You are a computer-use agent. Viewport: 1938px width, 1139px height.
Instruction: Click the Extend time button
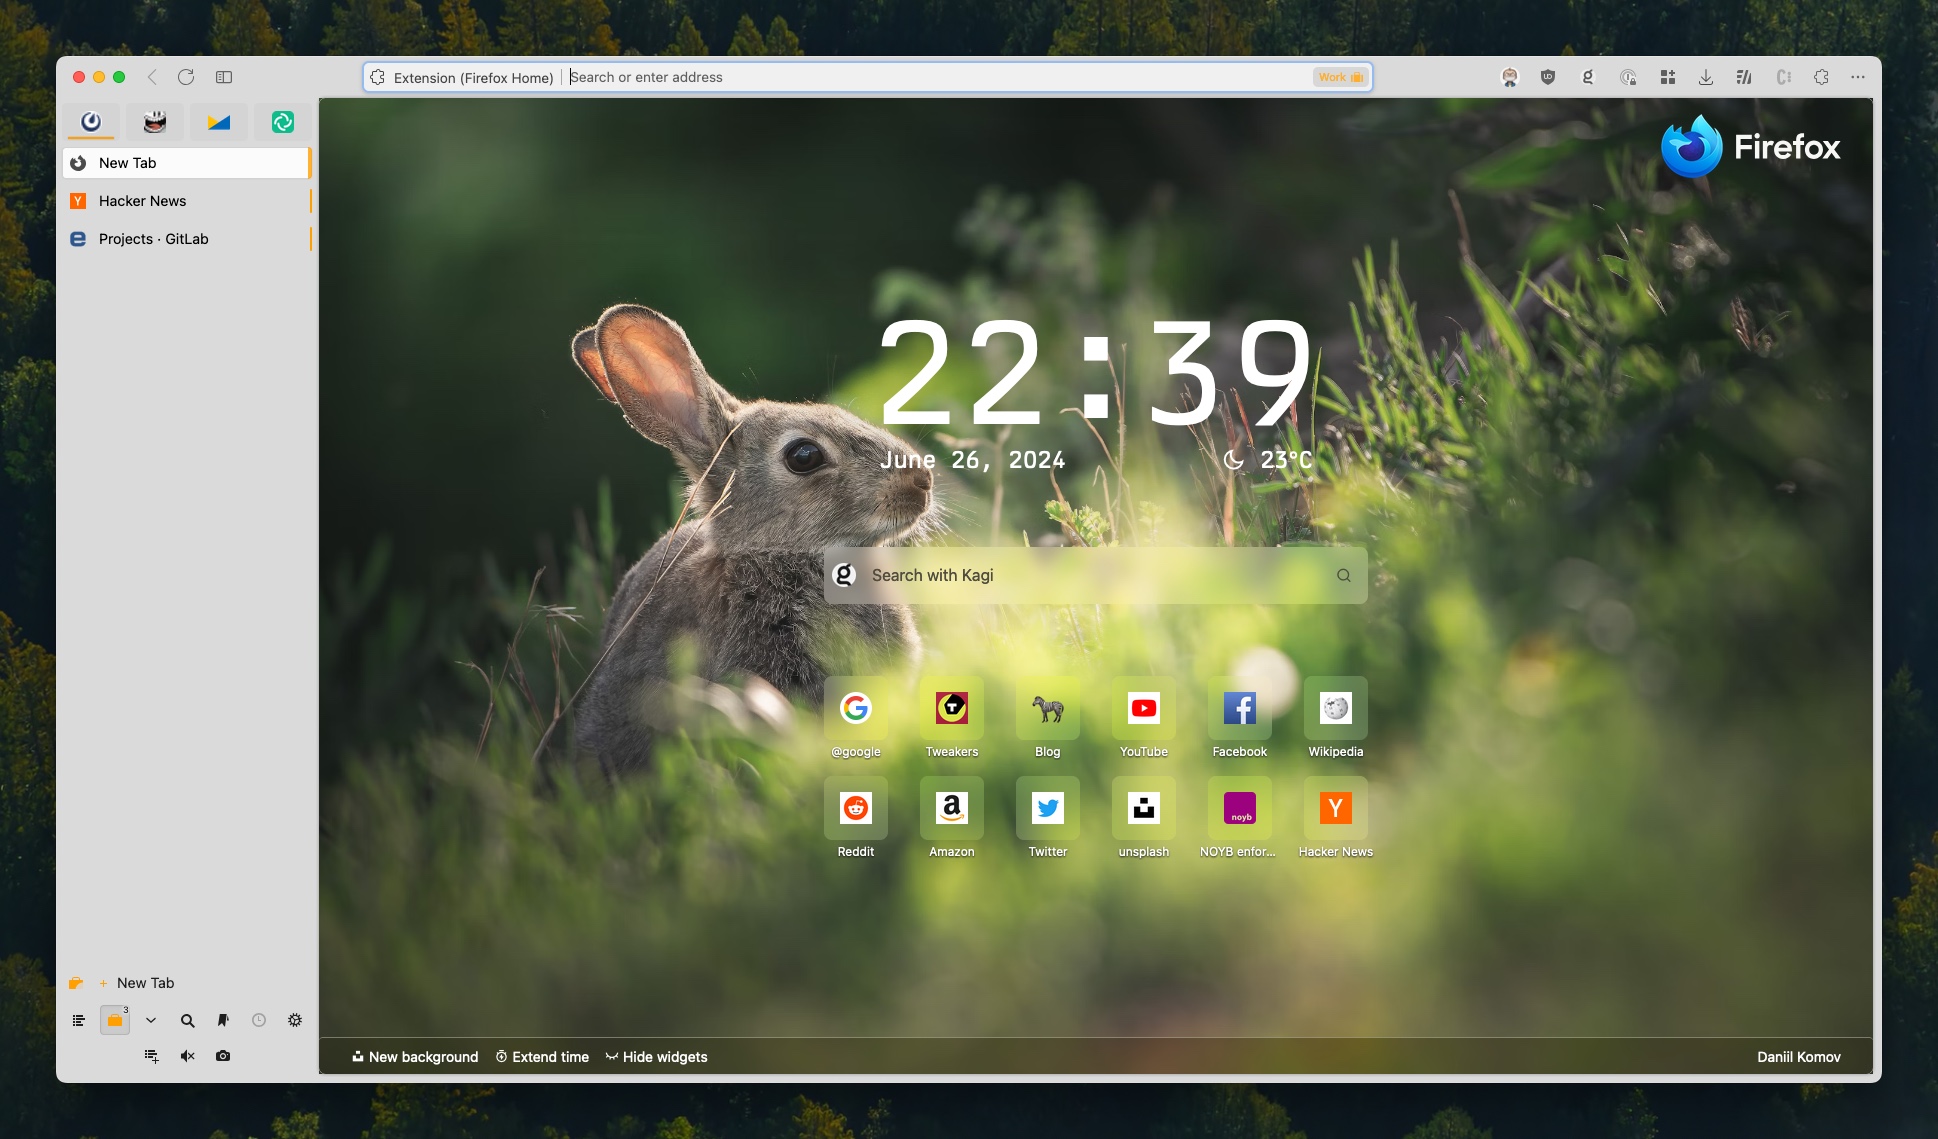click(542, 1057)
